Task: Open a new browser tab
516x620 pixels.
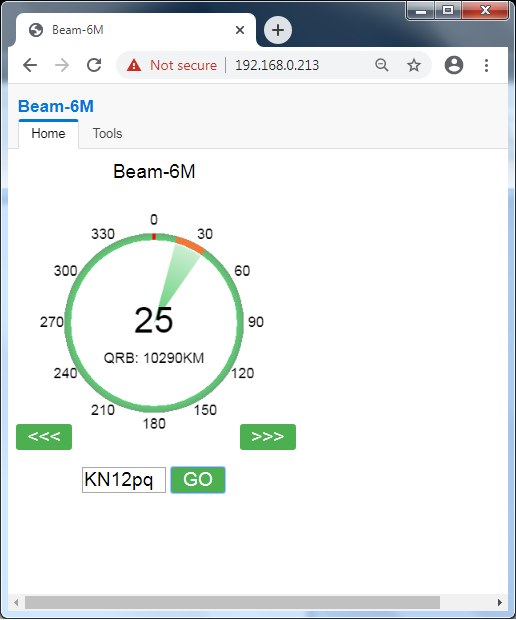Action: click(x=278, y=30)
